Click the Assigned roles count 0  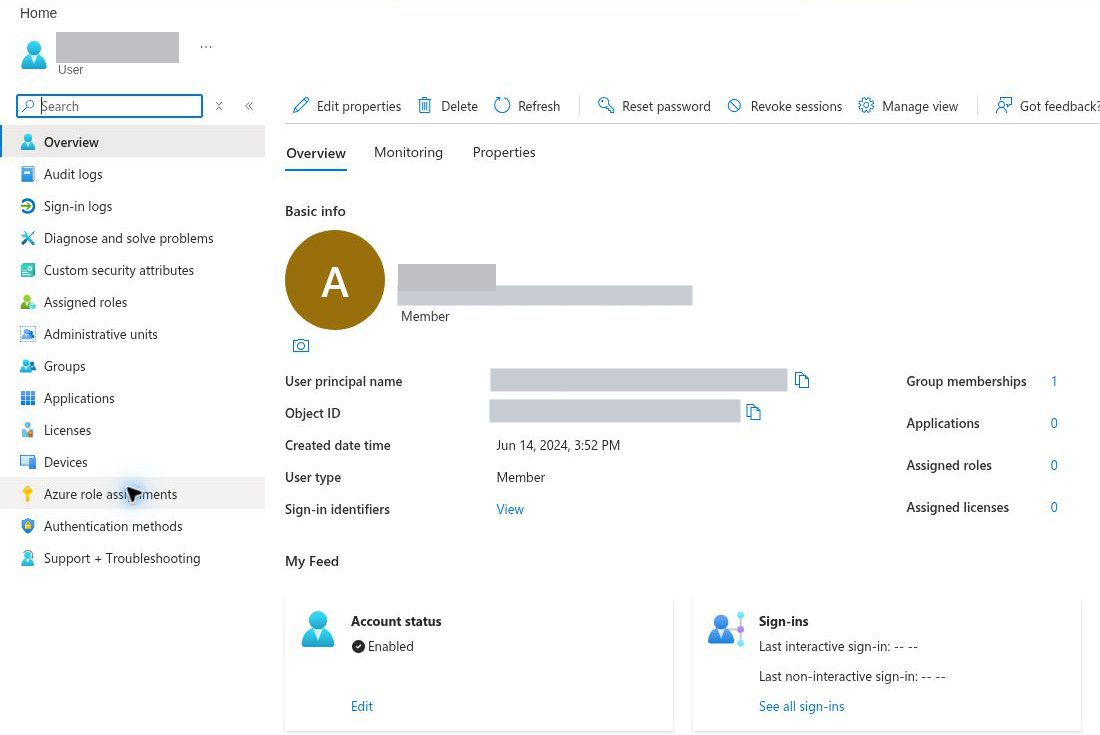[x=1054, y=466]
